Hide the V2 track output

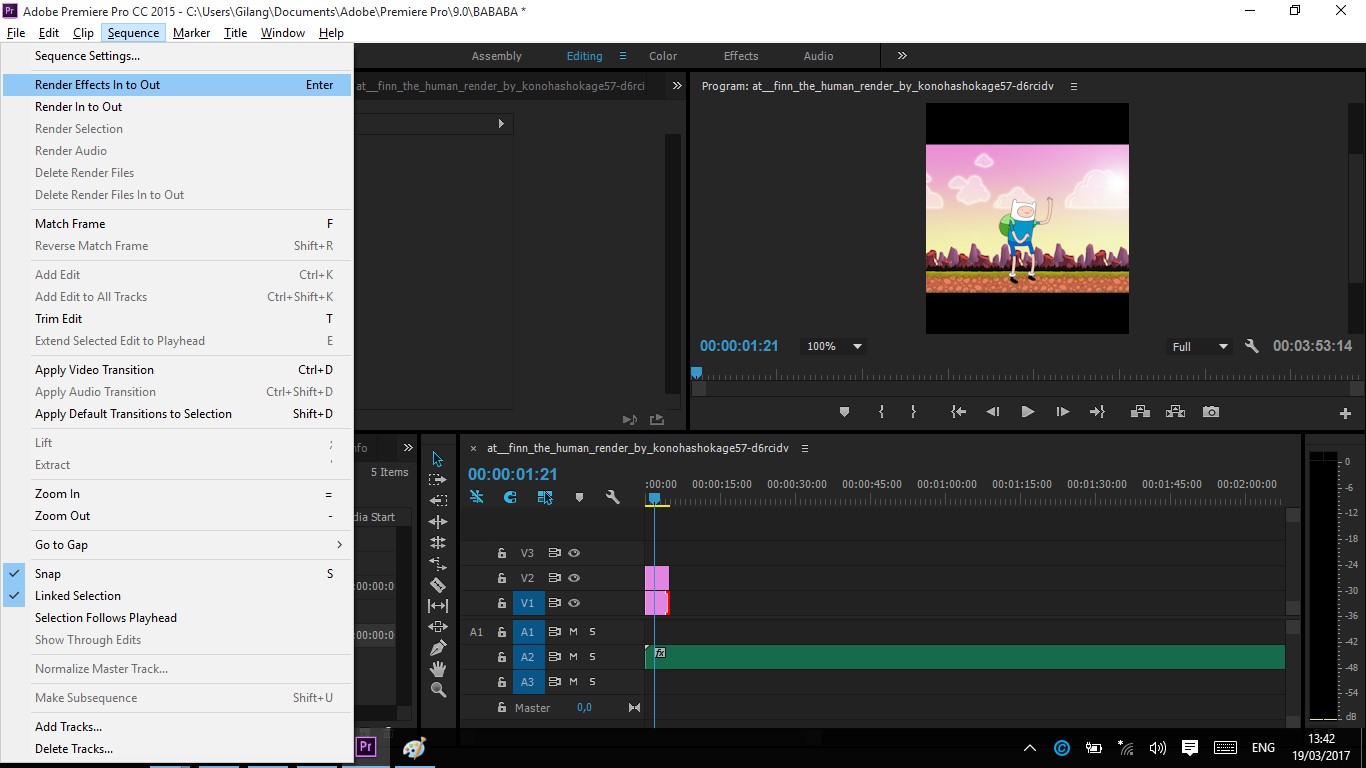point(574,578)
